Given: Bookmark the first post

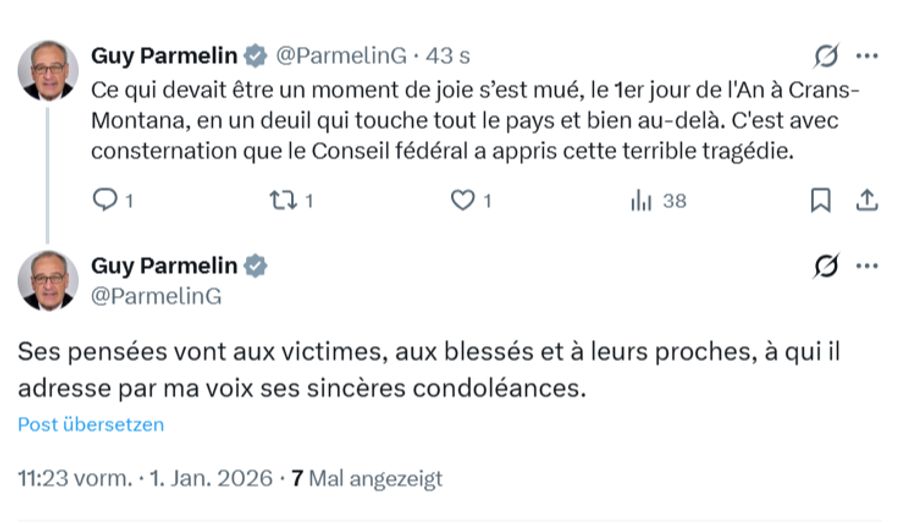Looking at the screenshot, I should [x=820, y=201].
